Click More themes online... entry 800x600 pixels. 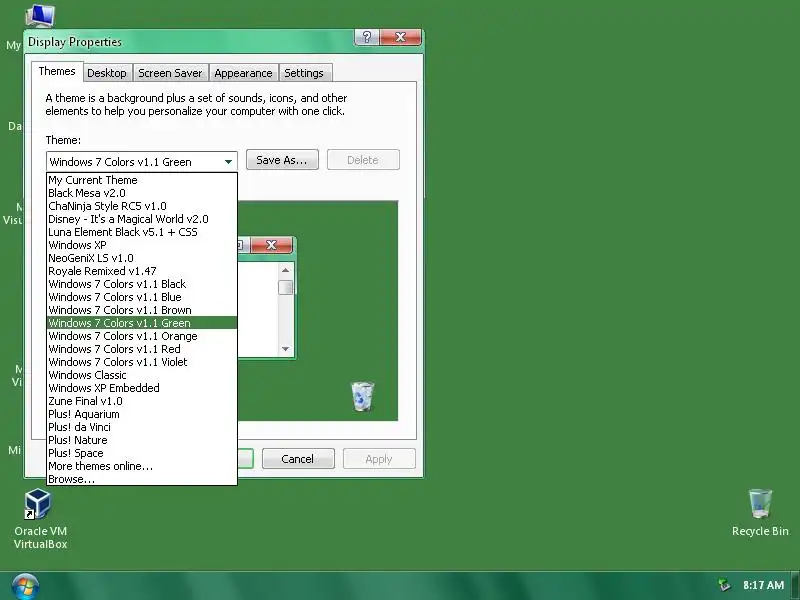[x=142, y=466]
